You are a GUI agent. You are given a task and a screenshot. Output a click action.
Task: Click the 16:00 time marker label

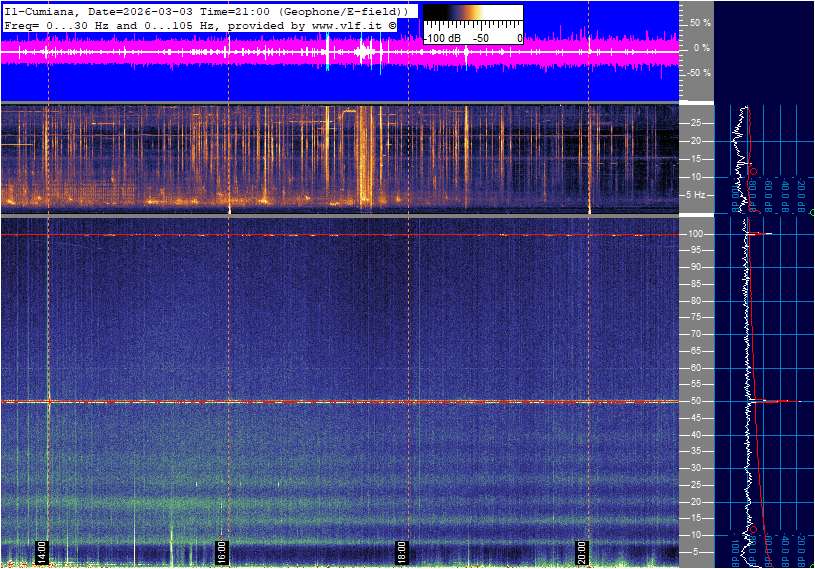tap(222, 552)
